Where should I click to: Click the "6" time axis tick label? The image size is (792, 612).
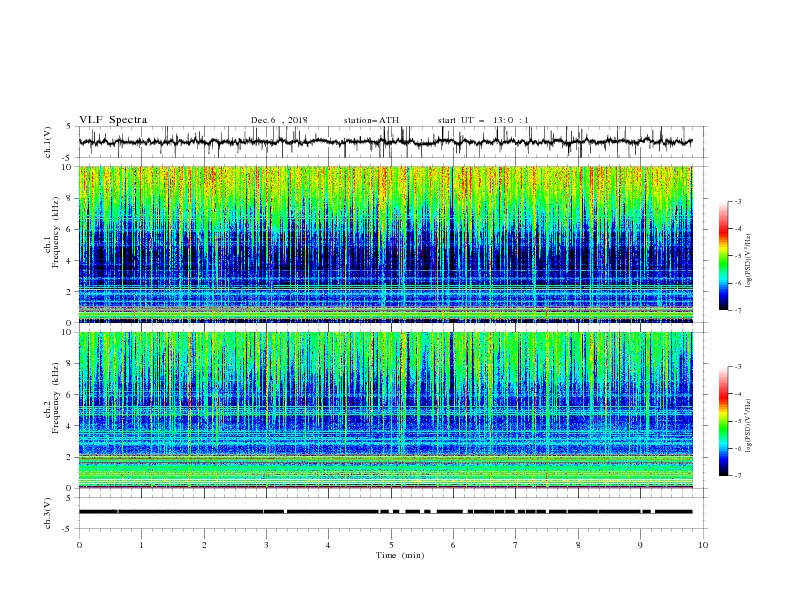coord(453,545)
